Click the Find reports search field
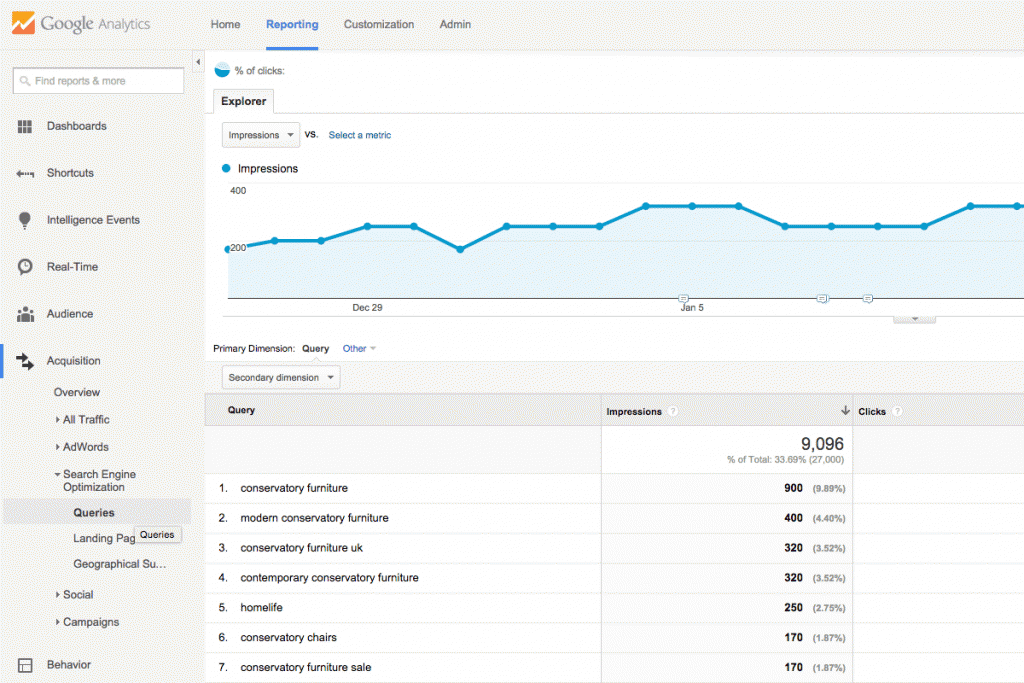The image size is (1024, 683). coord(98,81)
